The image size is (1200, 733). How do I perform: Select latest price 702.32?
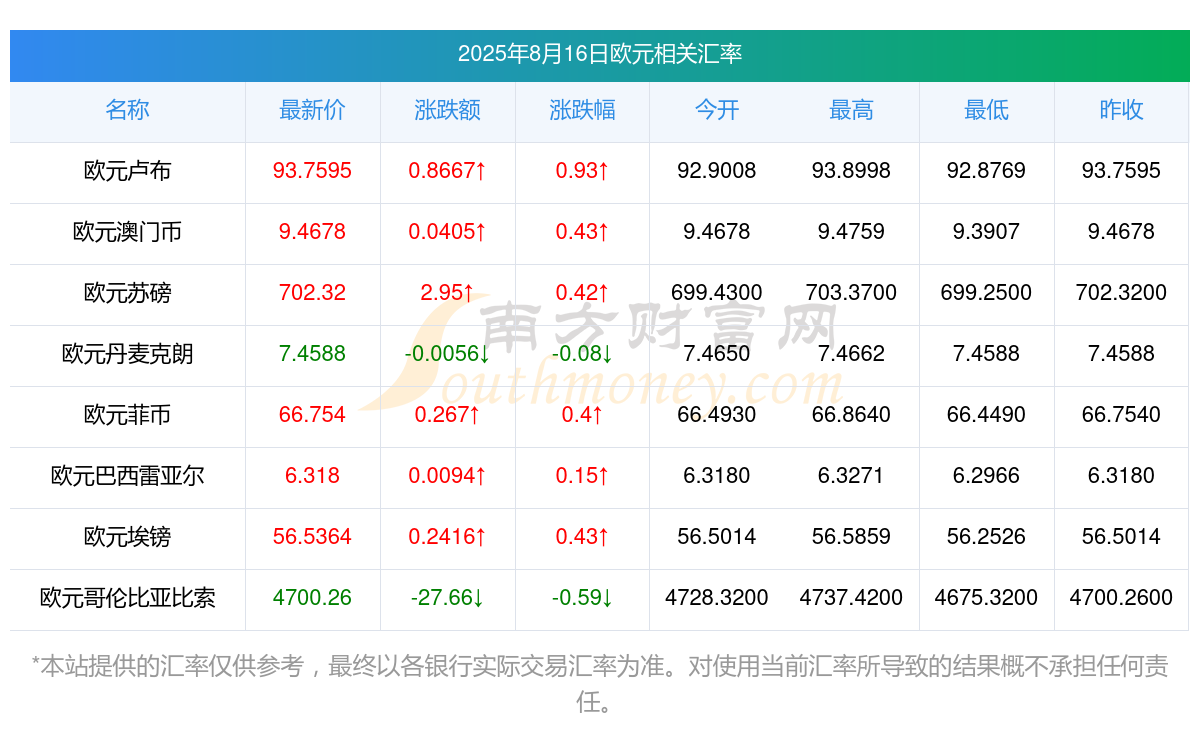click(312, 293)
